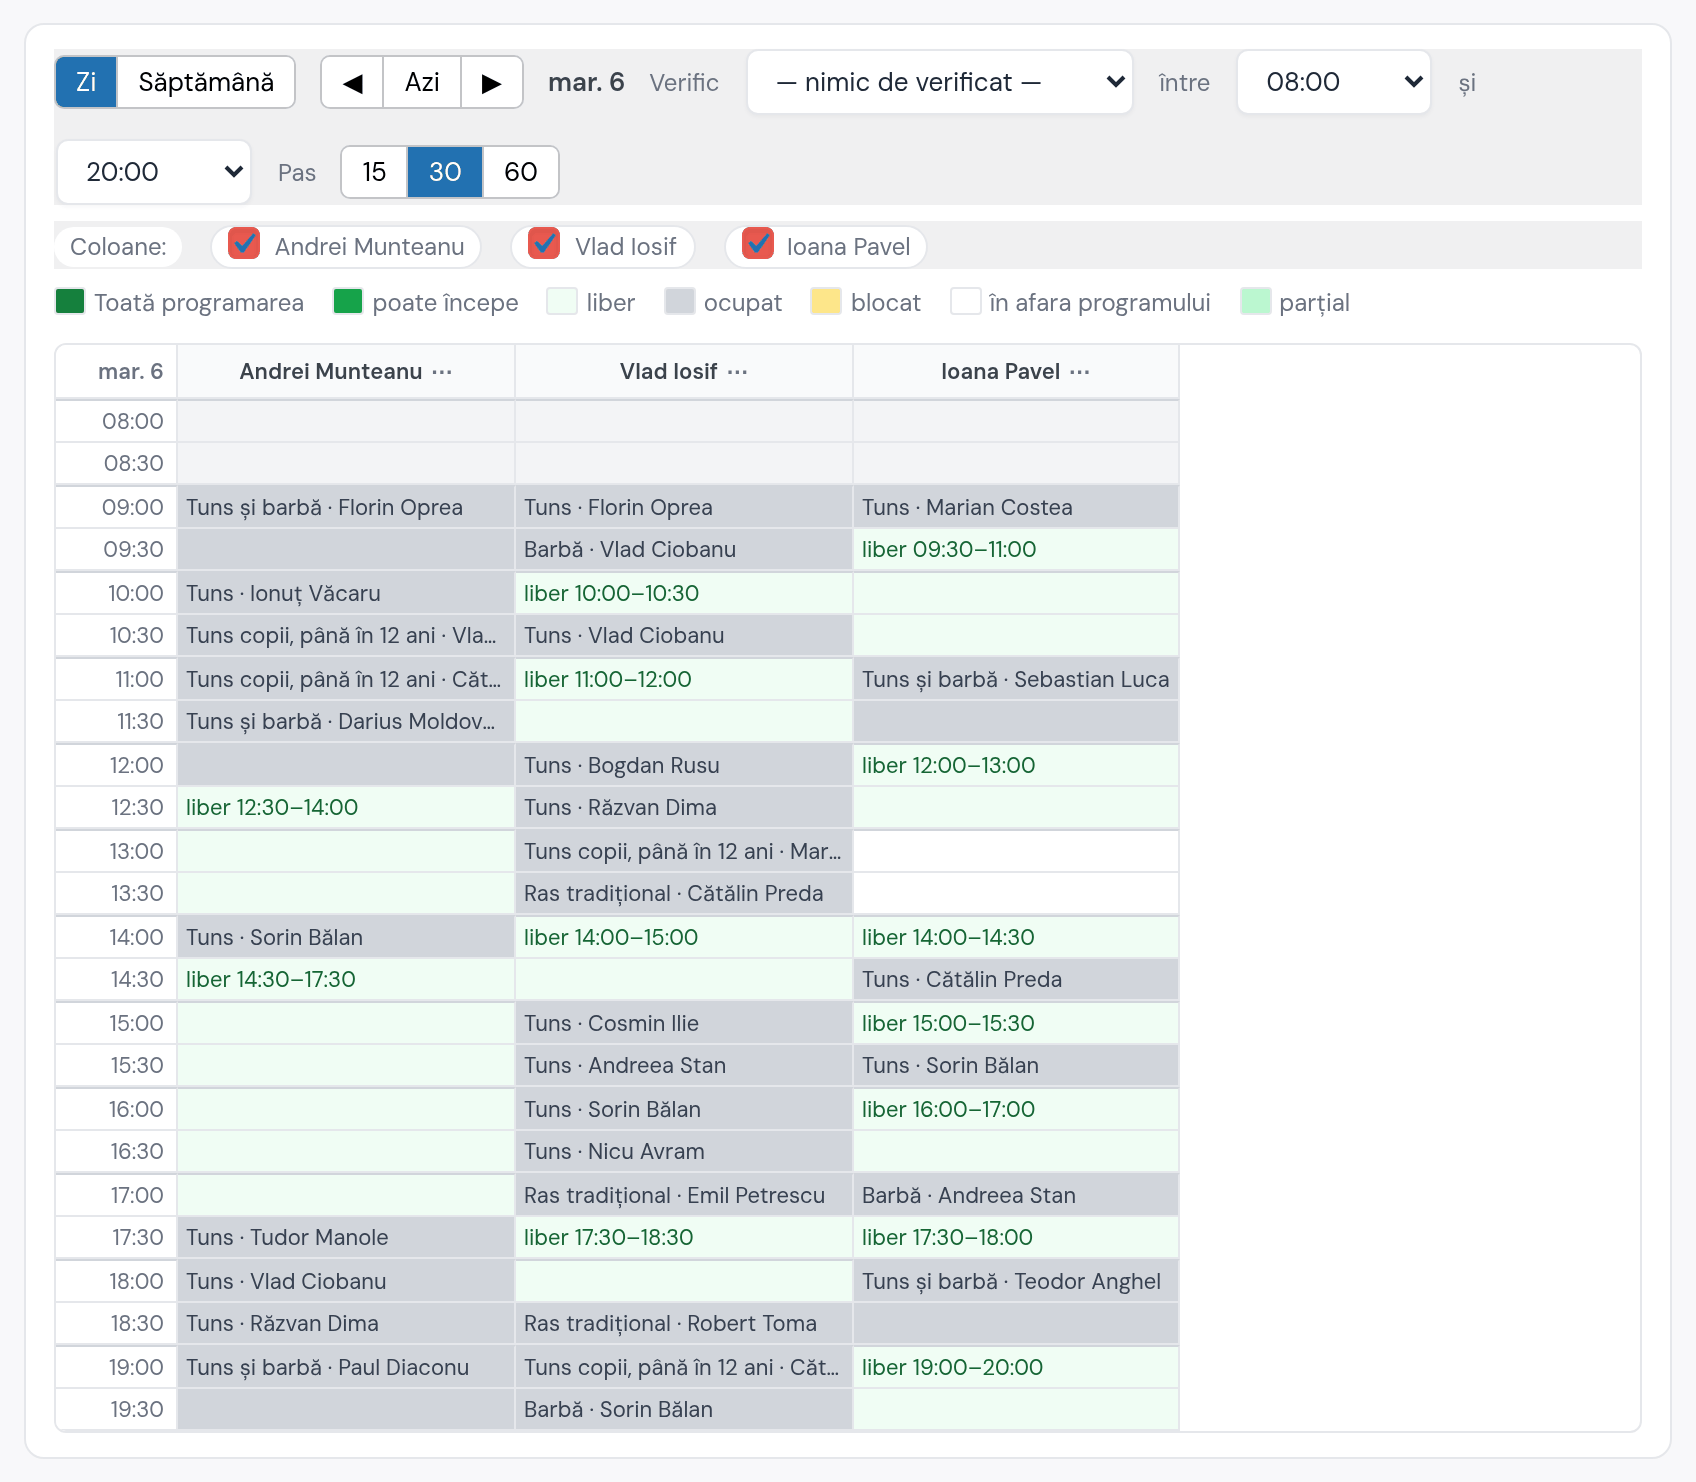Select free slot 'liber 14:30–17:30'
This screenshot has width=1696, height=1482.
[346, 979]
